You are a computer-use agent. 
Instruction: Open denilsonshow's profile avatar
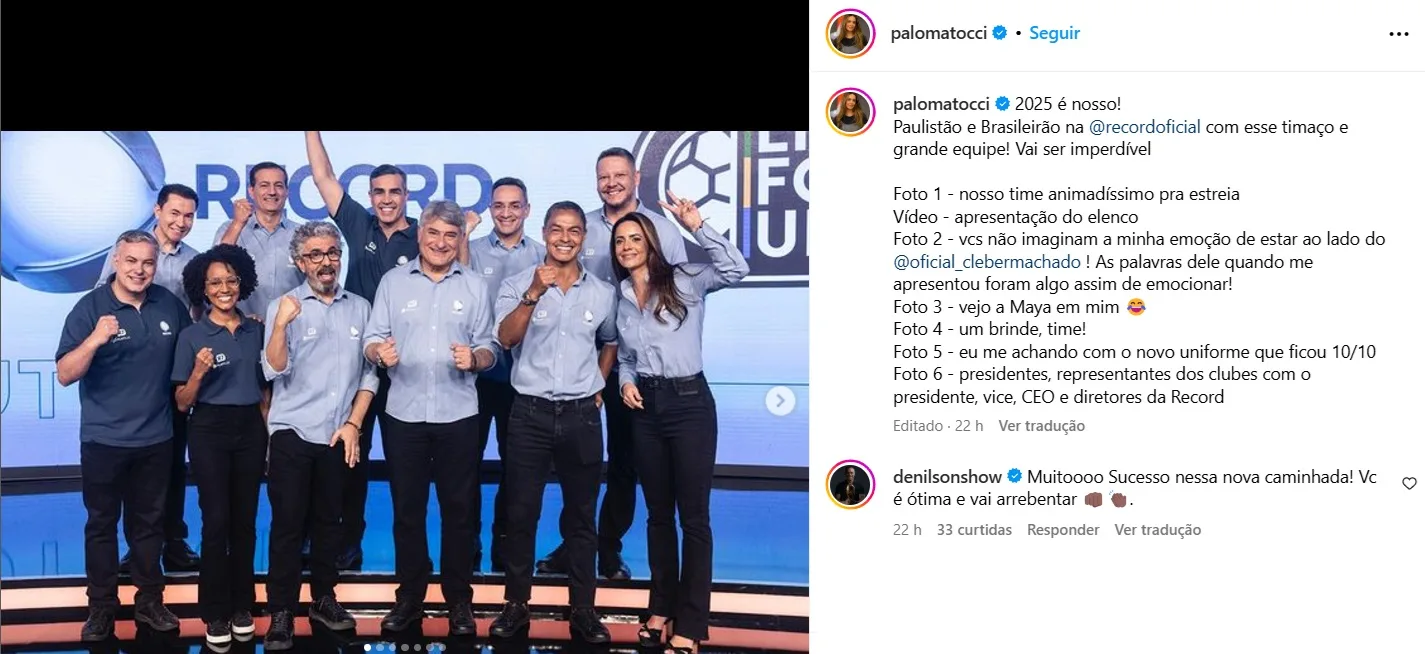click(851, 485)
